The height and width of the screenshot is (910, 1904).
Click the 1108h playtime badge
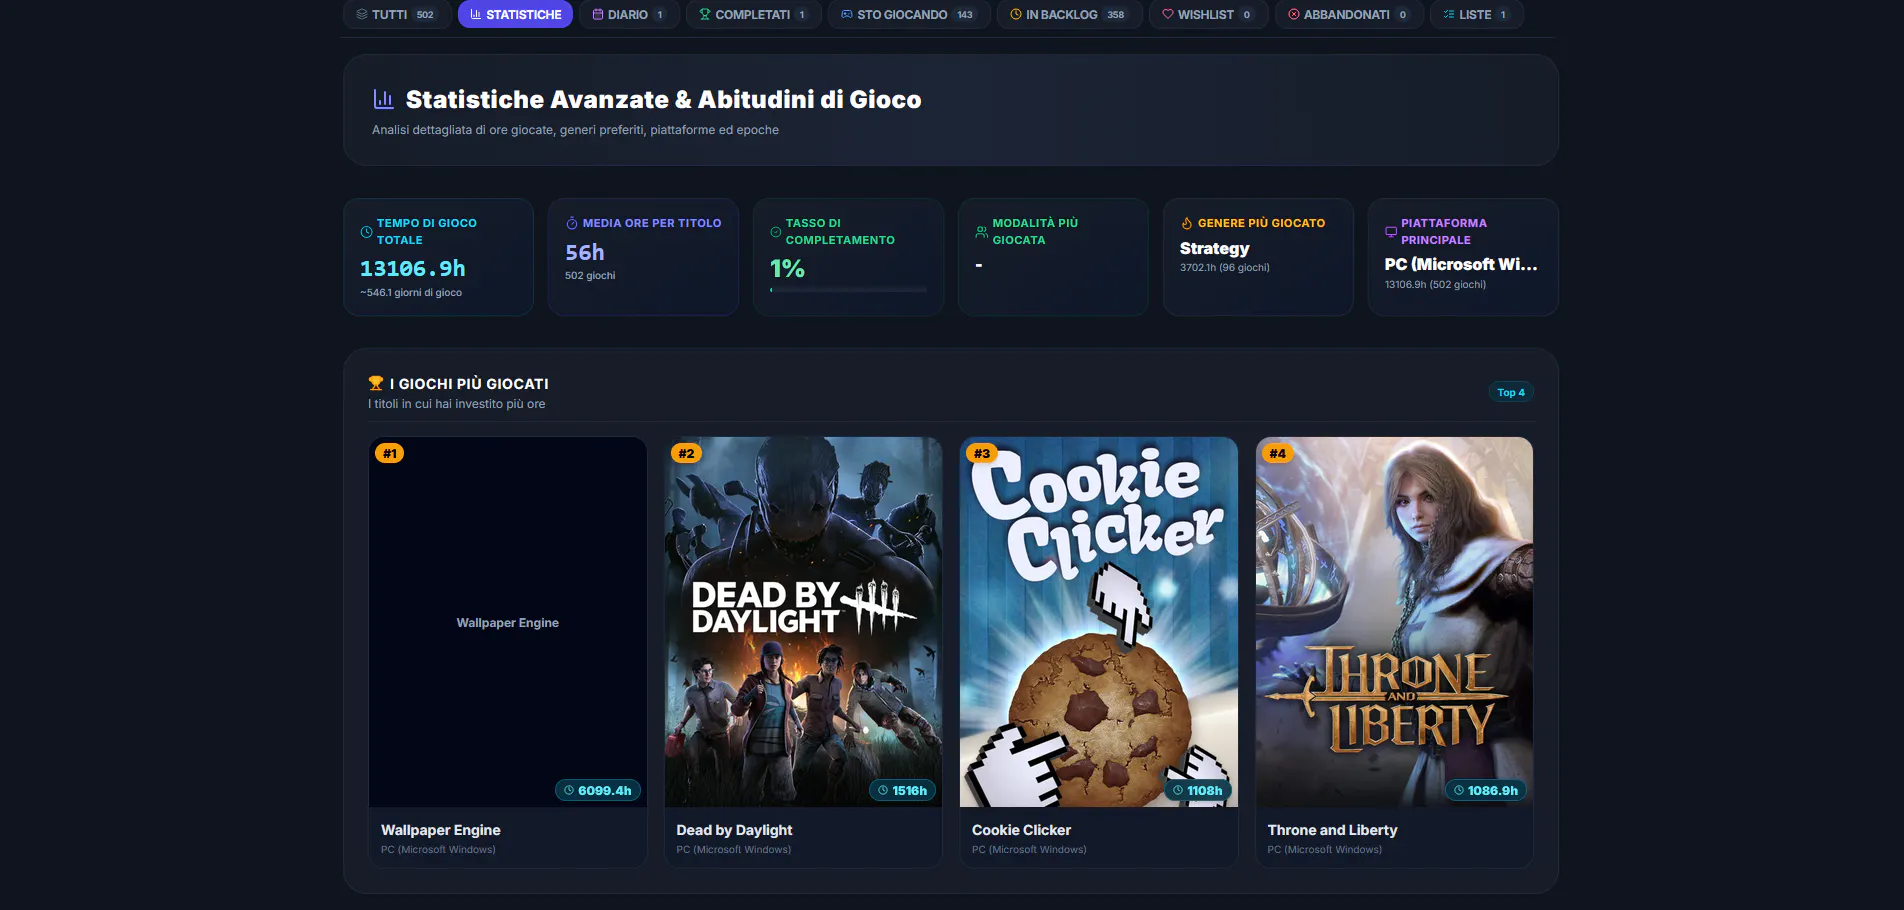(x=1198, y=790)
